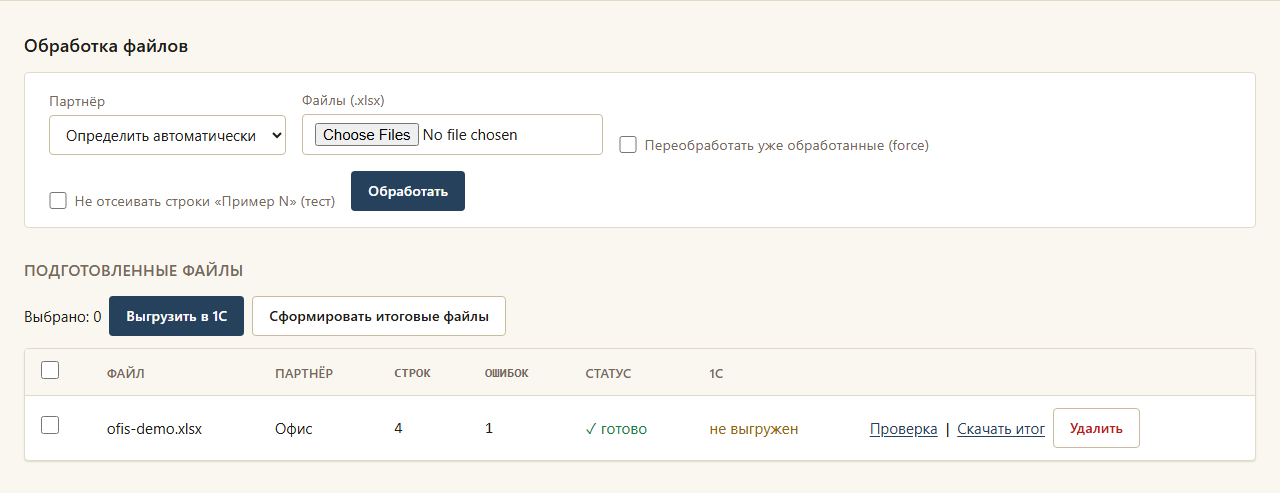Viewport: 1280px width, 493px height.
Task: Click the 'Партнёр' field label above the dropdown
Action: [77, 101]
